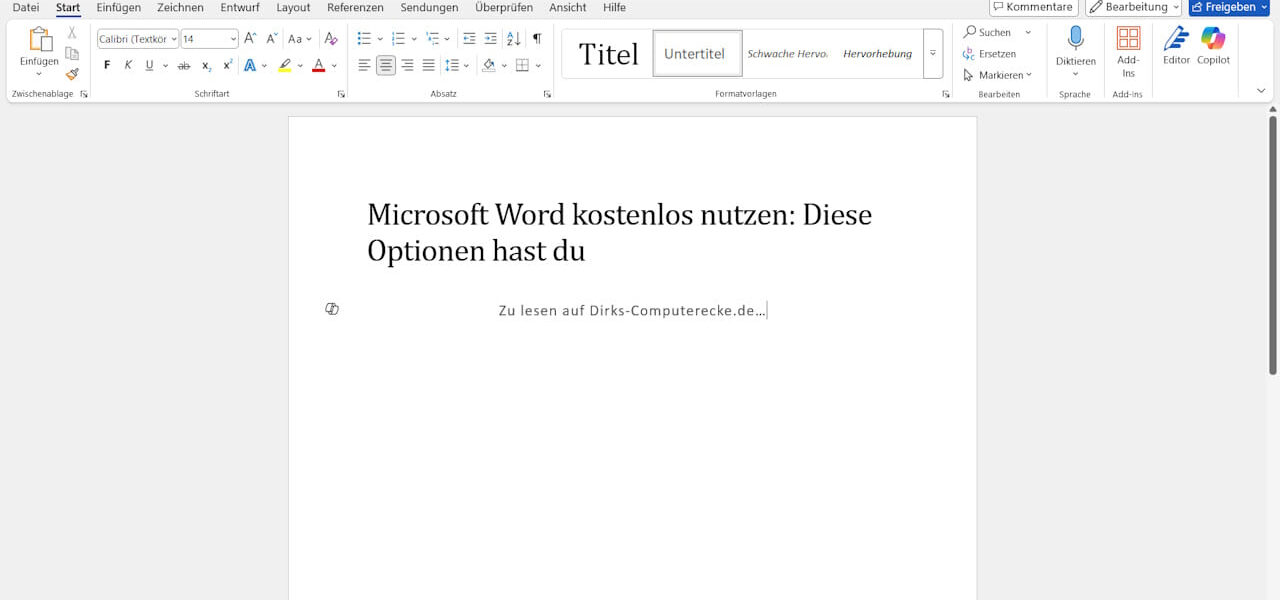
Task: Click the line spacing icon
Action: 452,66
